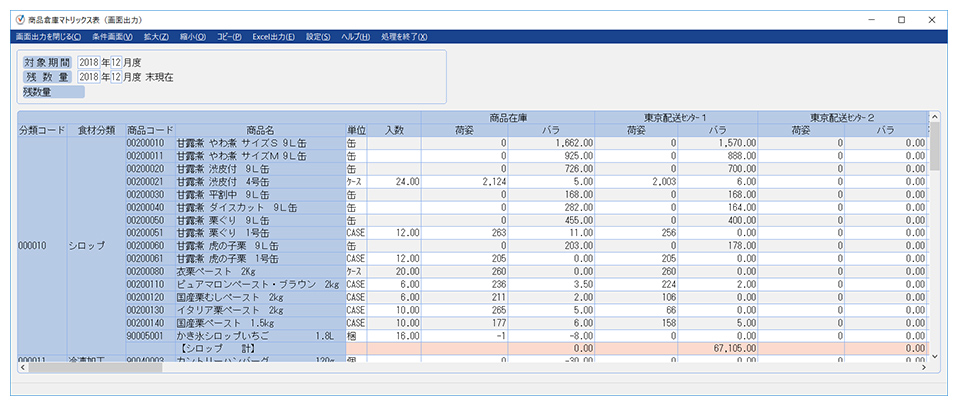958x406 pixels.
Task: Open the 画面出力を閉じる menu
Action: 49,37
